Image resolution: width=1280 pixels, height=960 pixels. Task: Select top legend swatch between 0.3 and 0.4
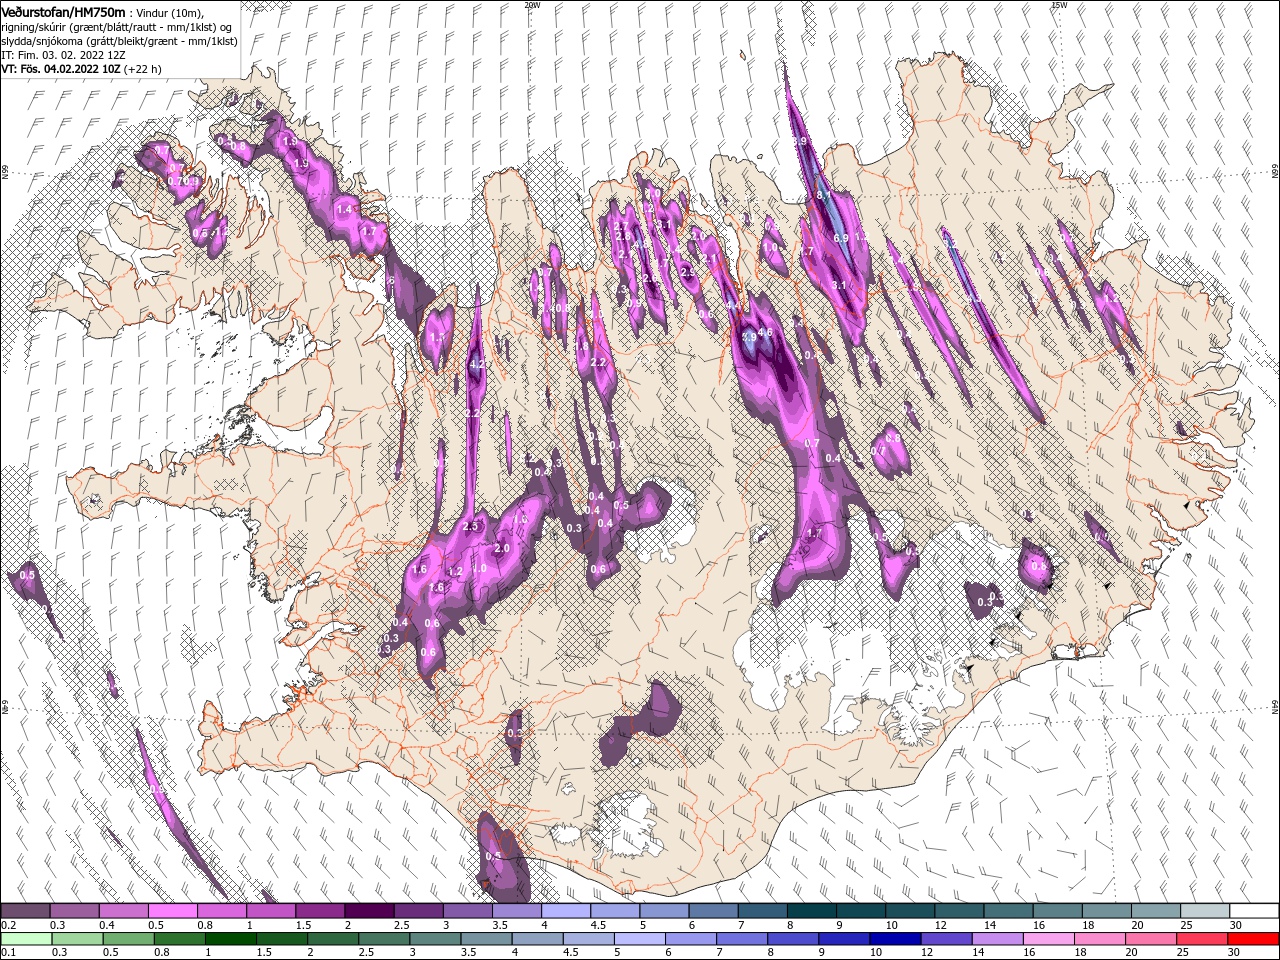point(74,911)
